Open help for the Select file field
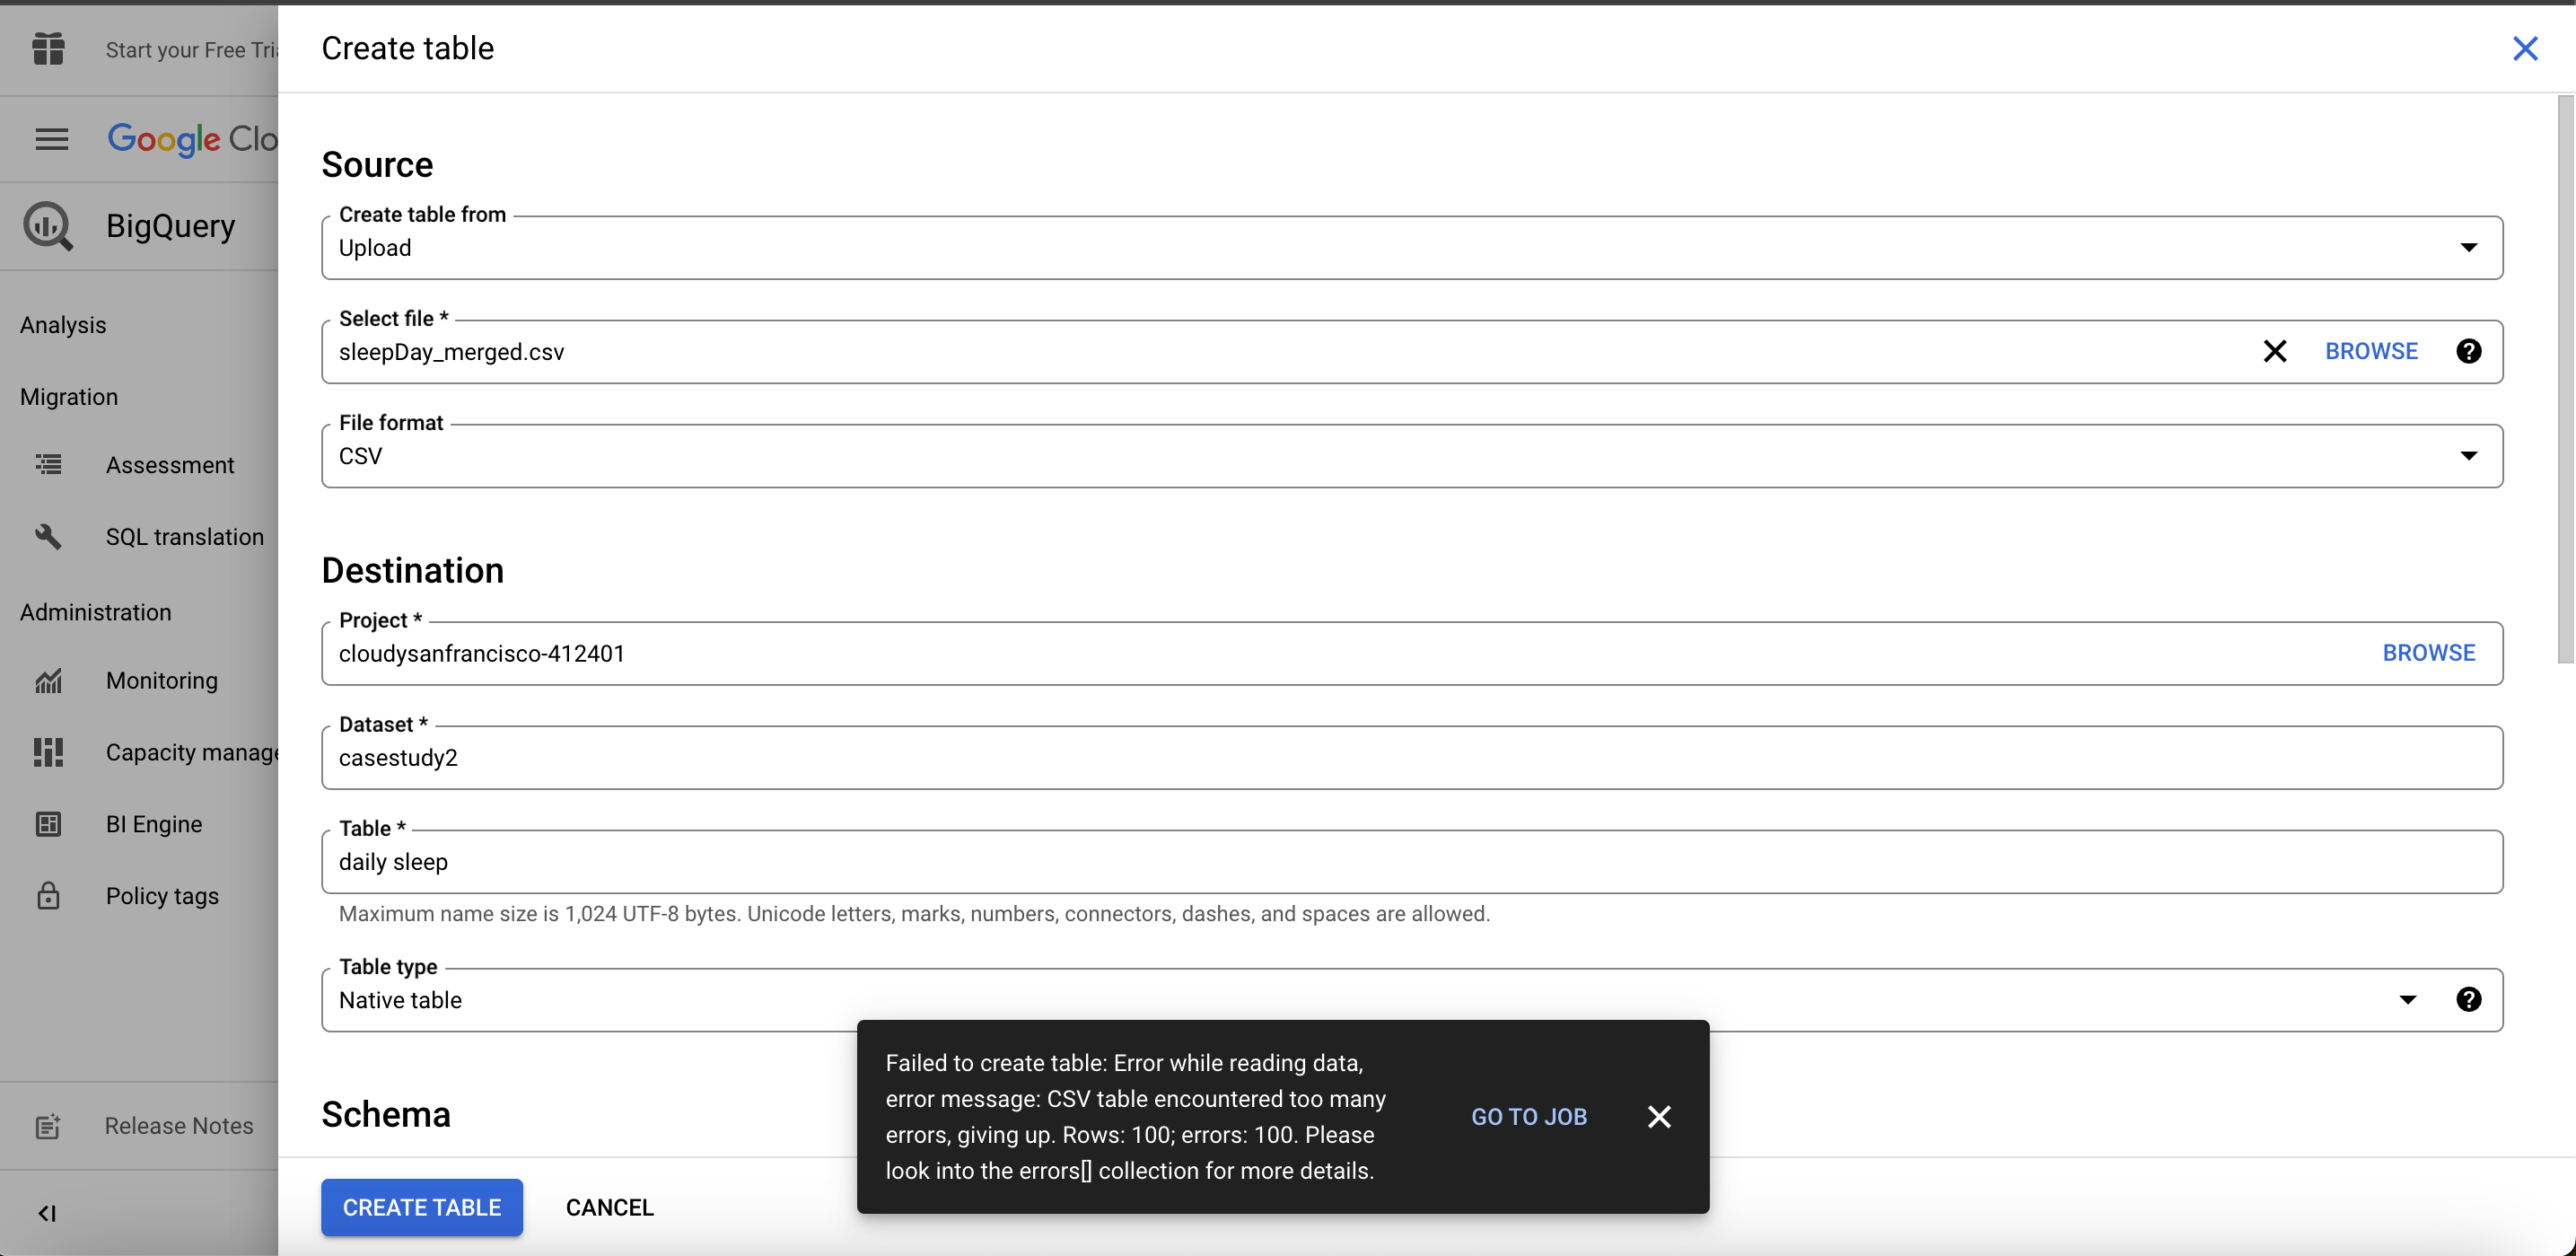The width and height of the screenshot is (2576, 1256). click(2469, 350)
